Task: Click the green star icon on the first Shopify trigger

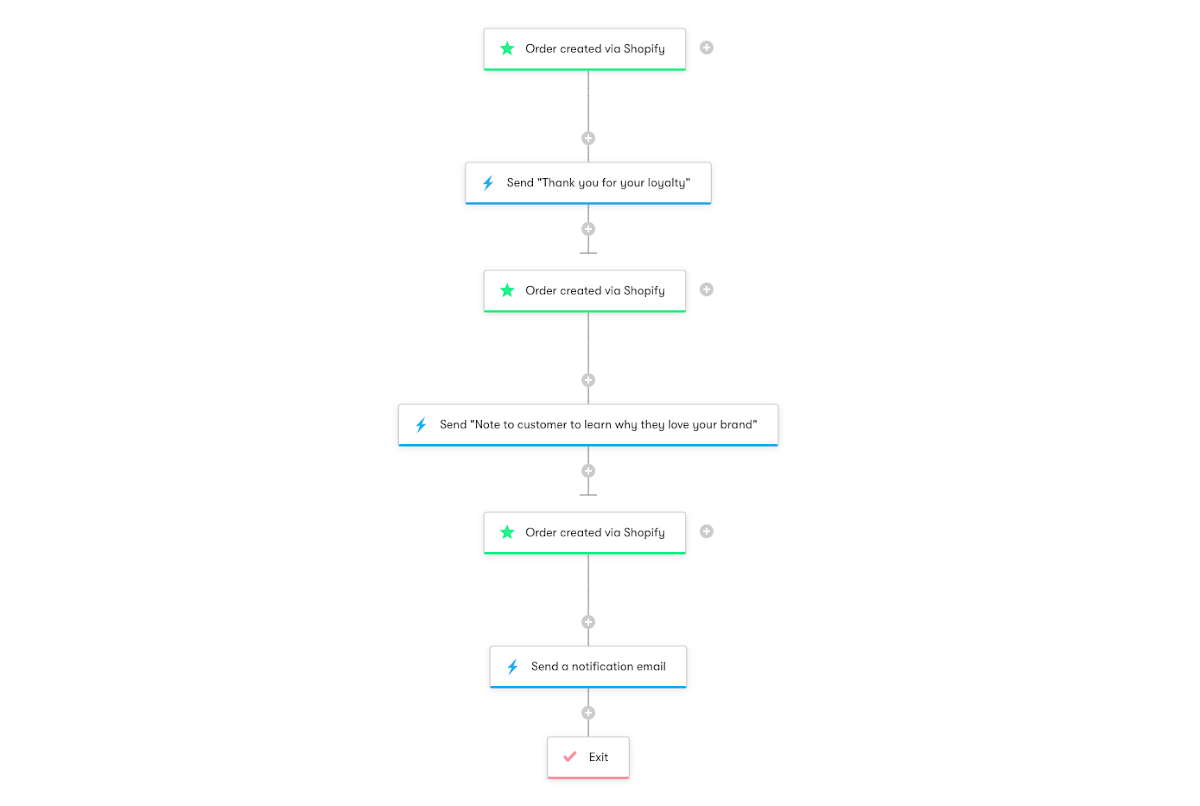Action: click(506, 47)
